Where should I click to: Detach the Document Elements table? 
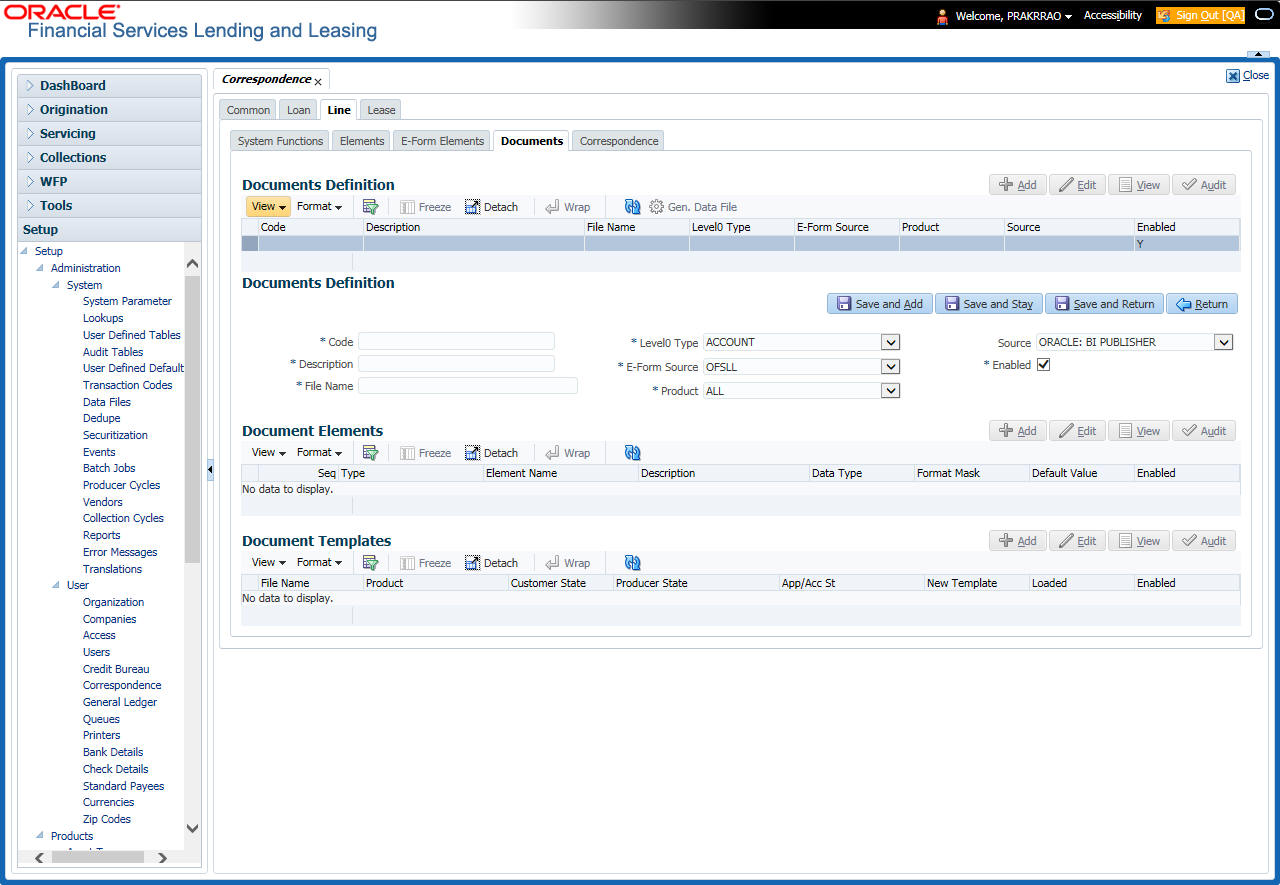point(491,453)
